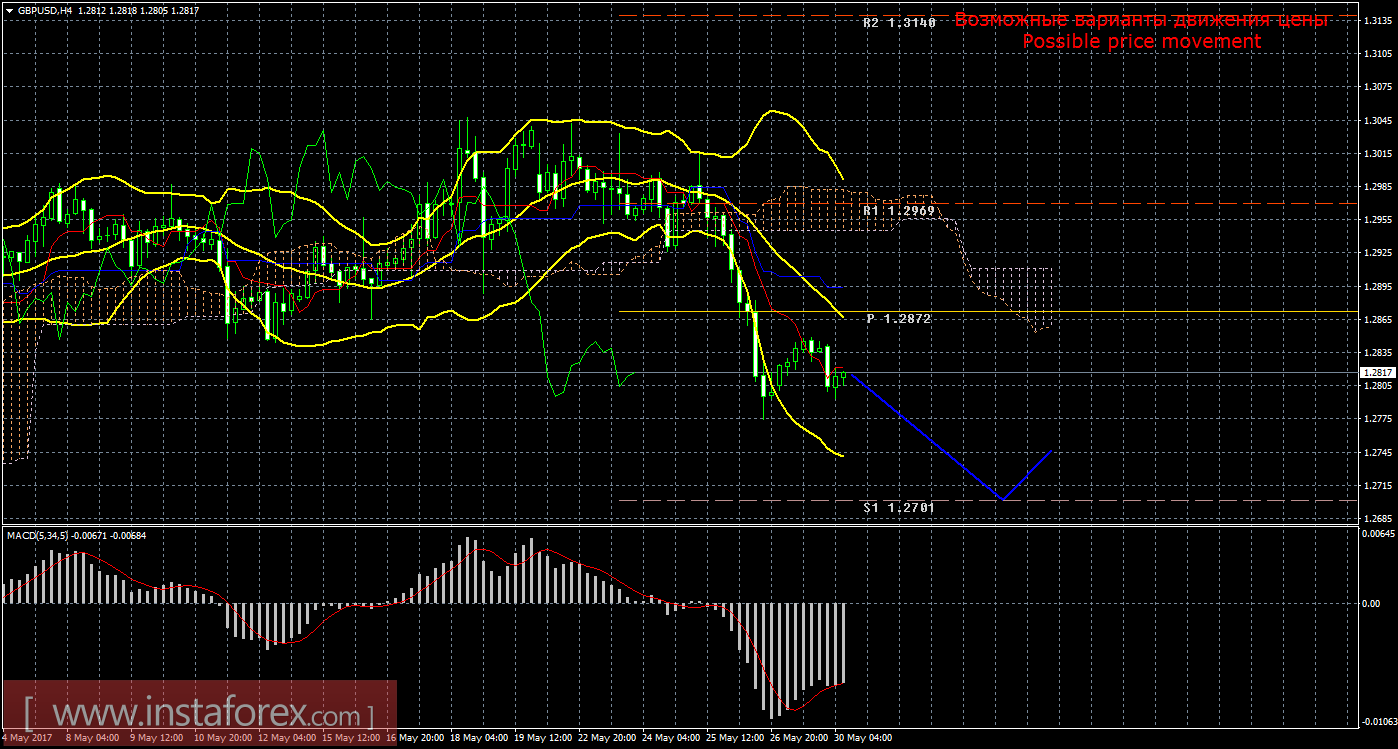Click the '22 May 20:00' time axis label
Viewport: 1398px width, 749px height.
pos(608,738)
